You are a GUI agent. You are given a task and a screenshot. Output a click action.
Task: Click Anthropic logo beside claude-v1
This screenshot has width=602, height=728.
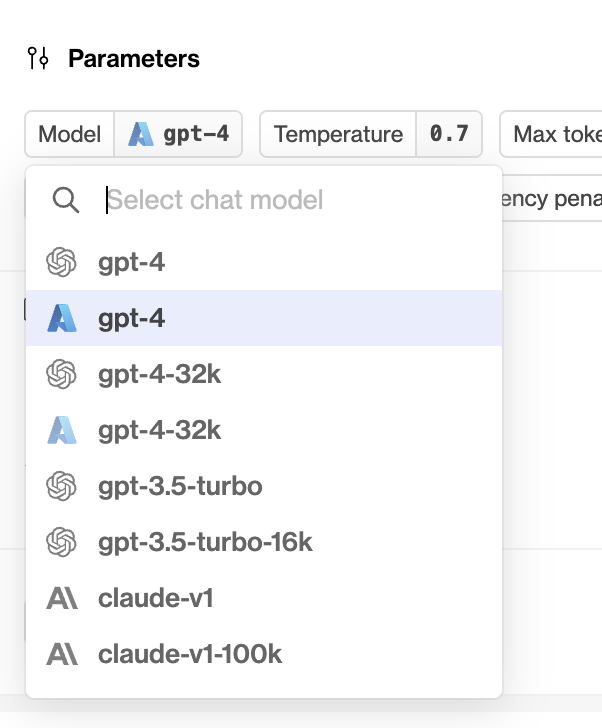pos(62,598)
